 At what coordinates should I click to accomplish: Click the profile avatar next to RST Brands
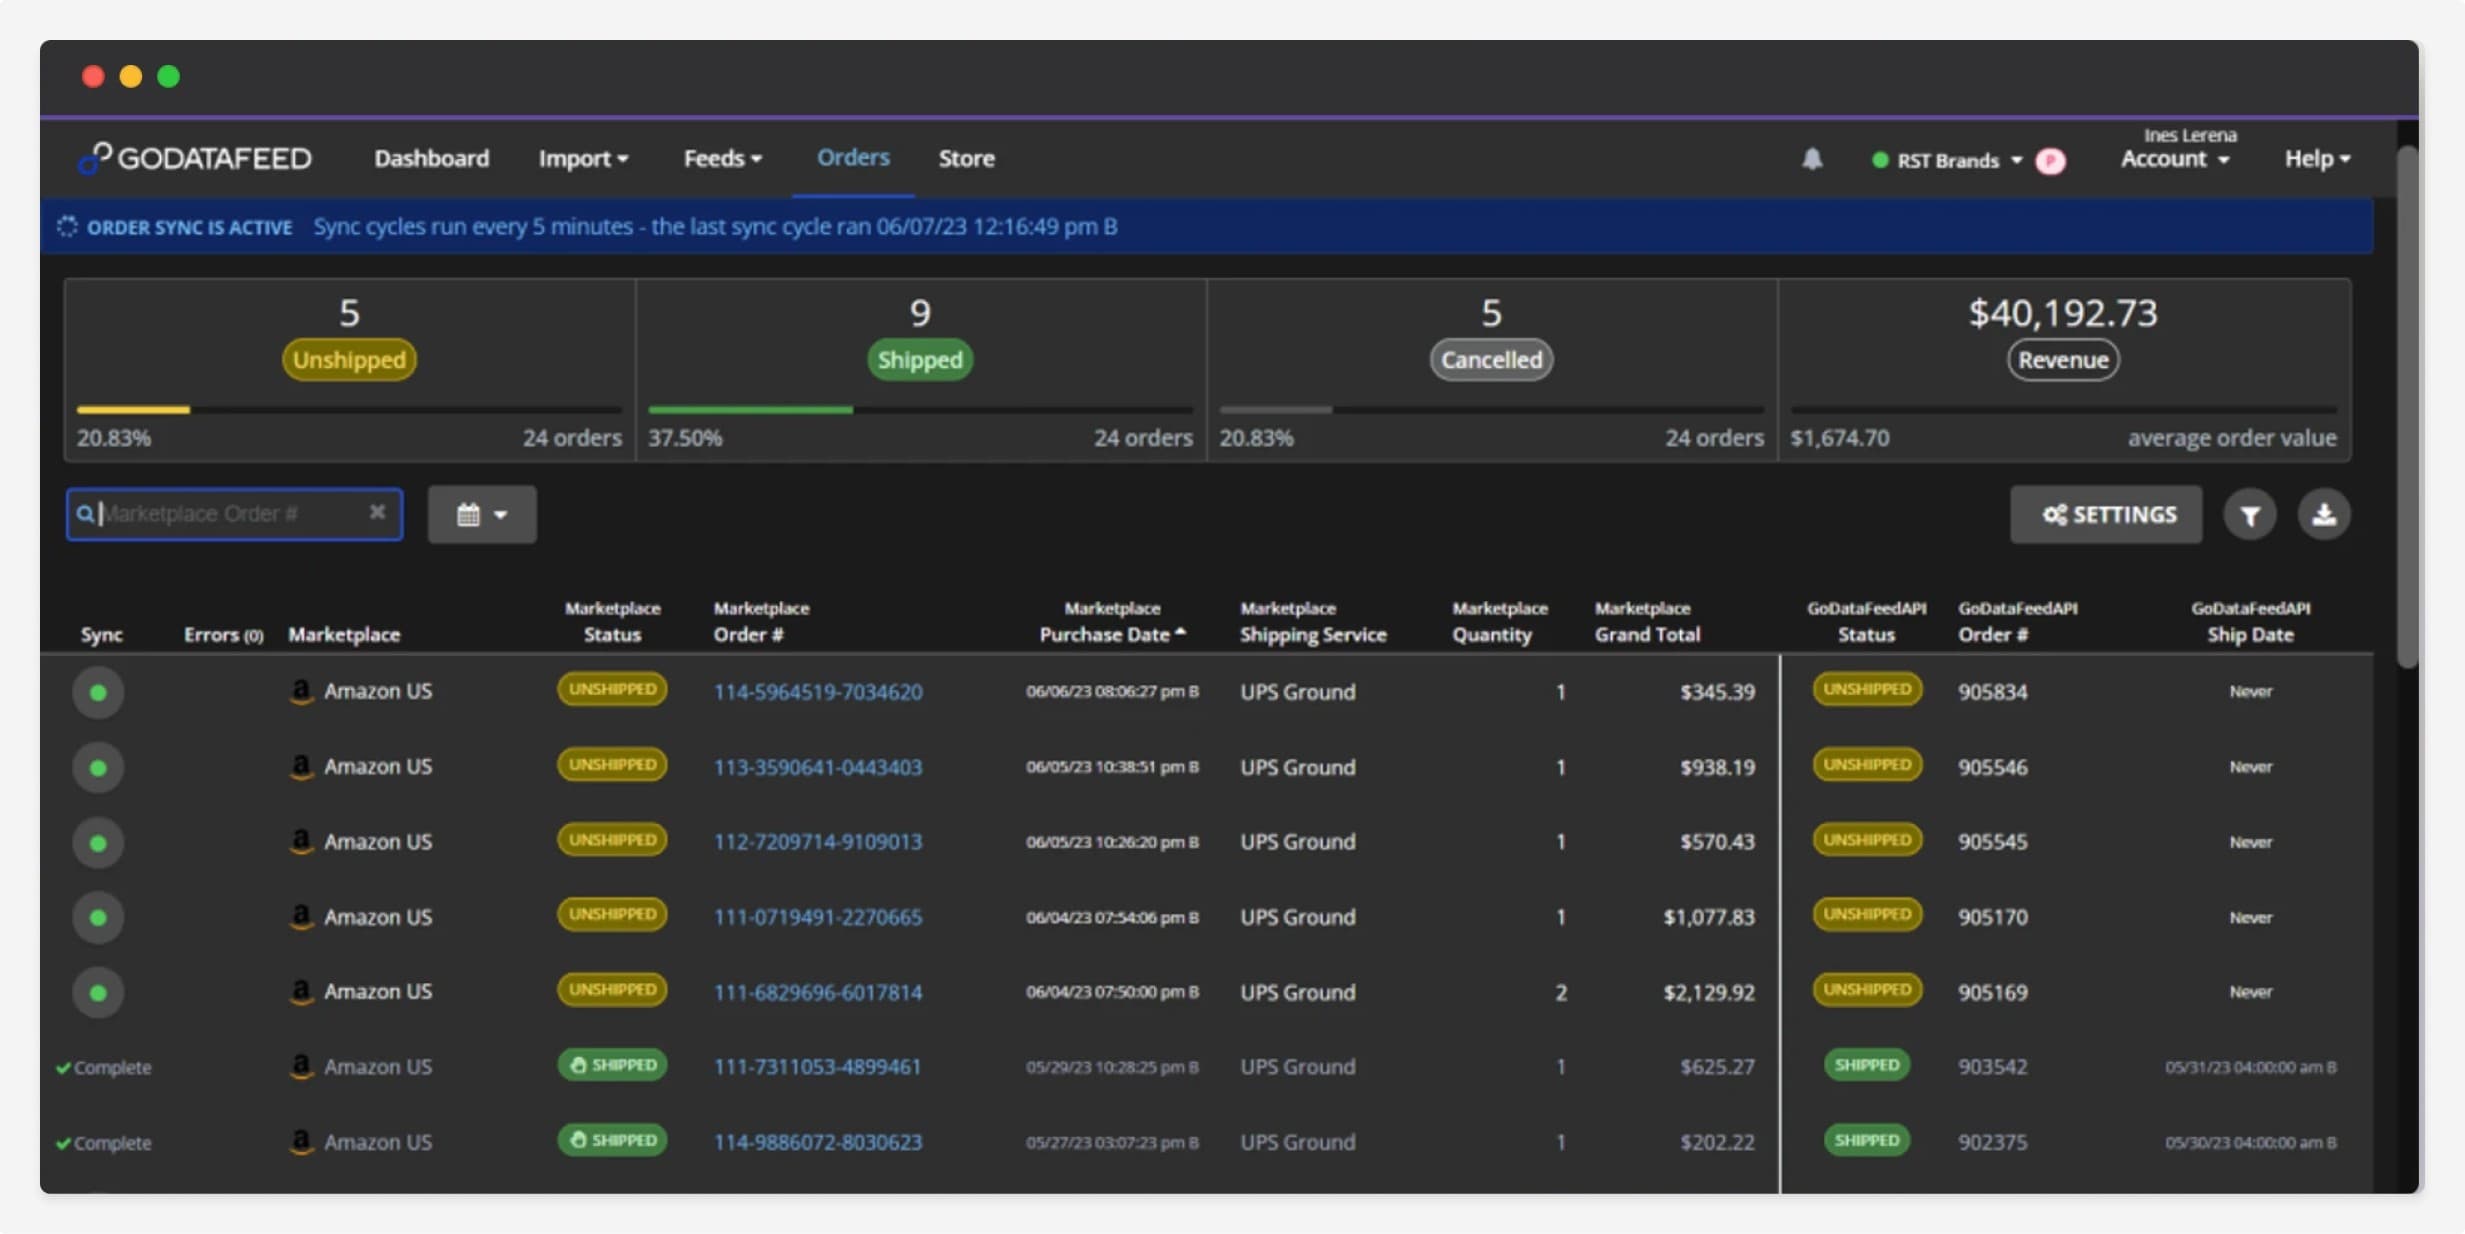(x=2051, y=160)
